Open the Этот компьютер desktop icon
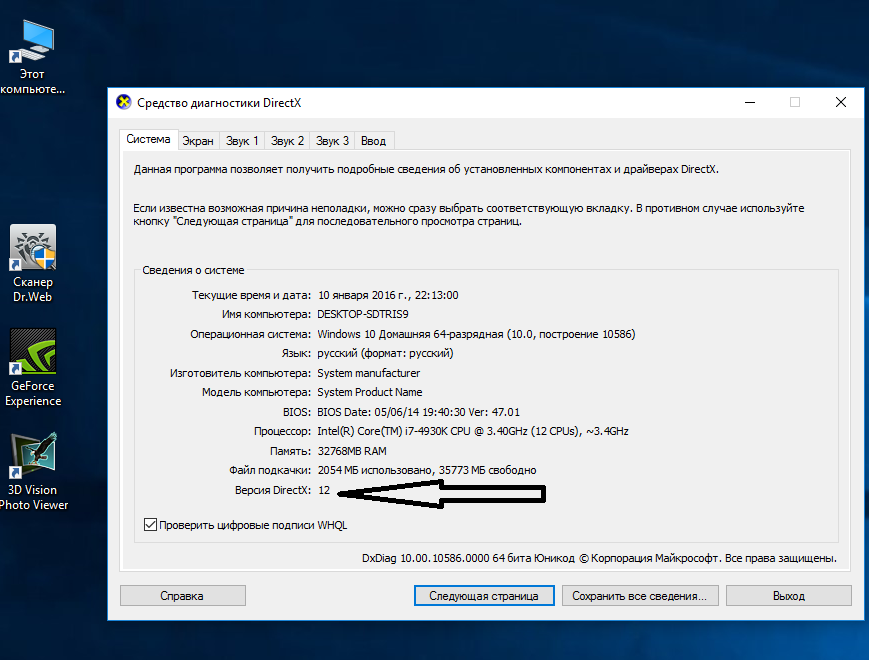This screenshot has height=660, width=869. [32, 55]
